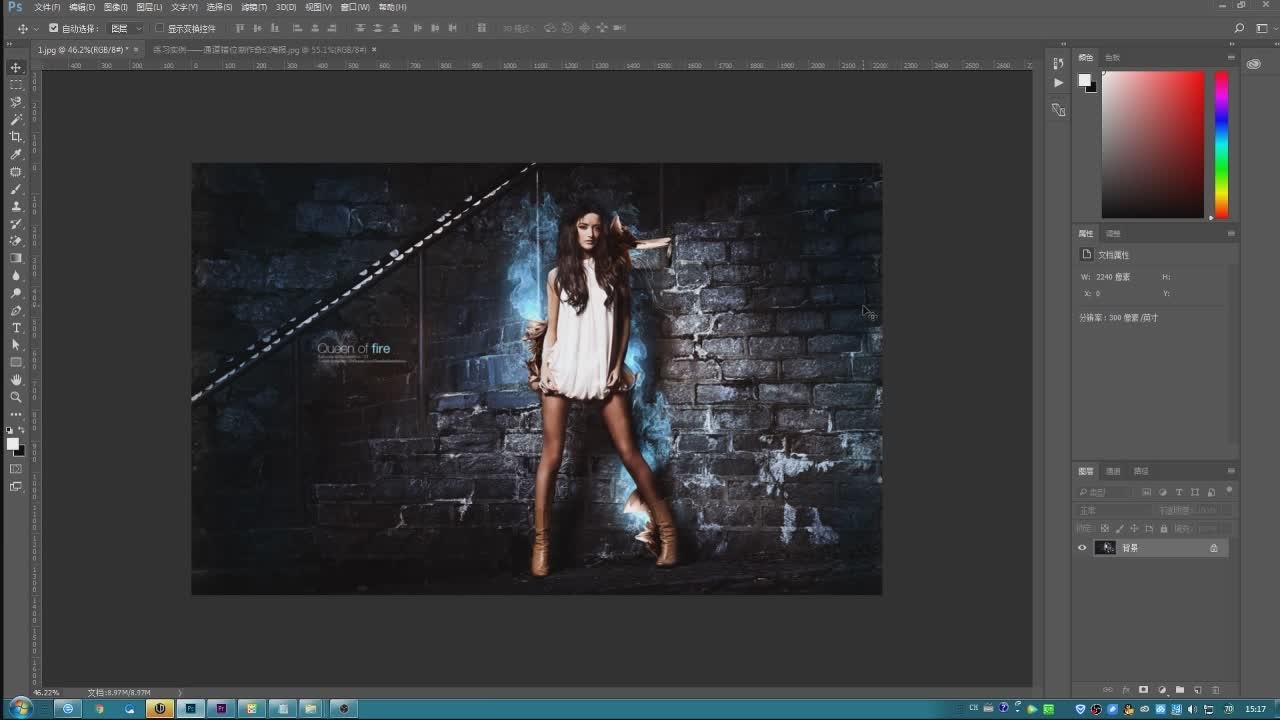Image resolution: width=1280 pixels, height=720 pixels.
Task: Select the Rectangle shape tool
Action: (x=16, y=362)
